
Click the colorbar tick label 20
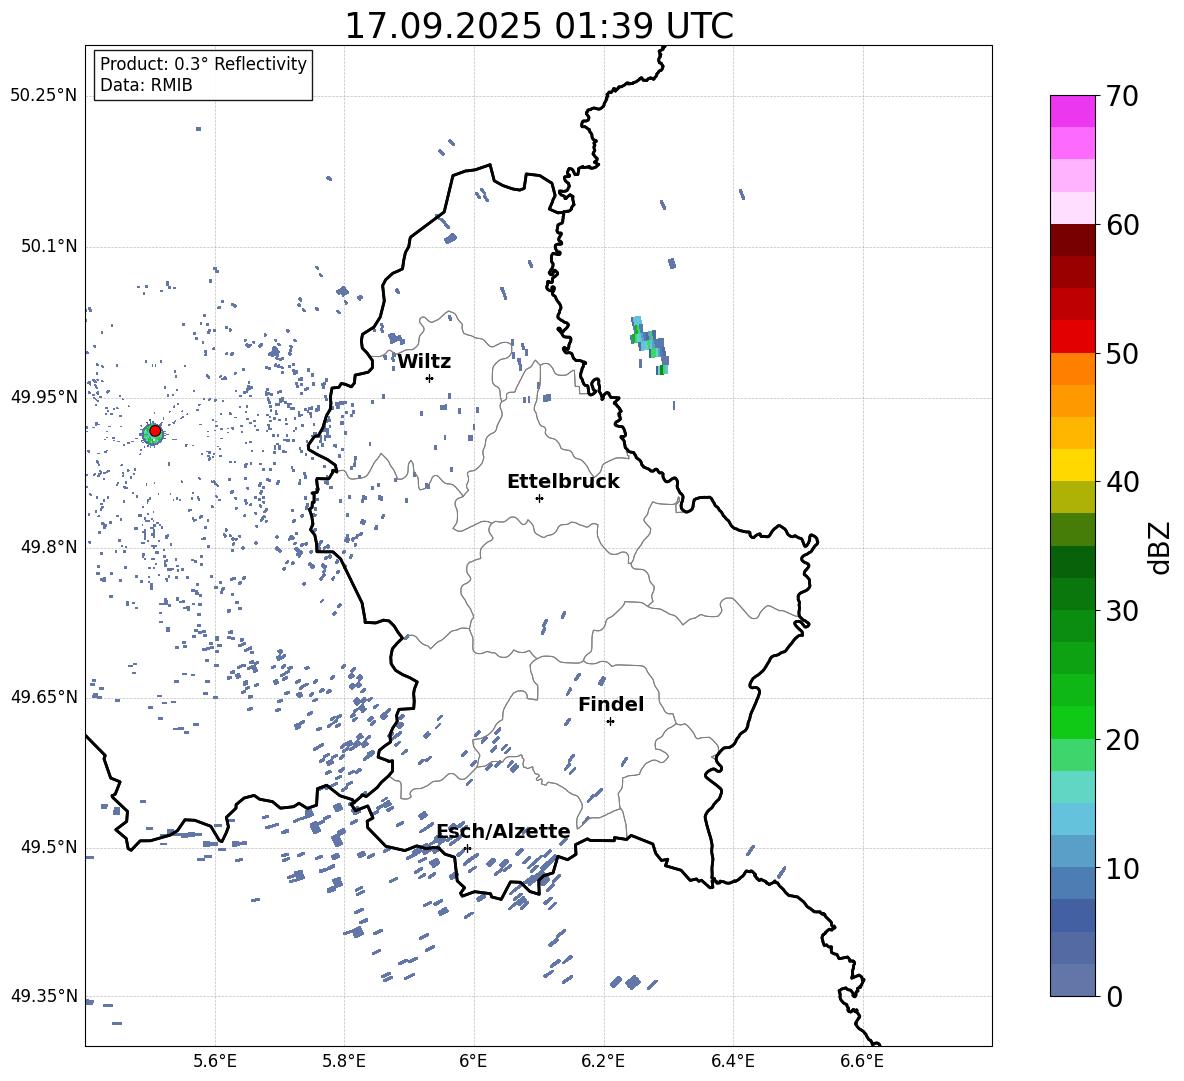click(x=1122, y=740)
